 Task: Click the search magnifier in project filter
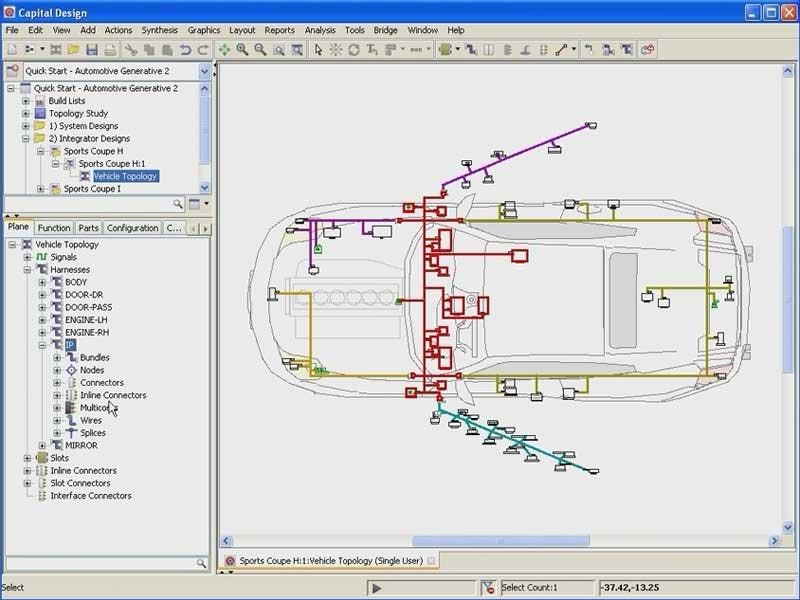(178, 204)
